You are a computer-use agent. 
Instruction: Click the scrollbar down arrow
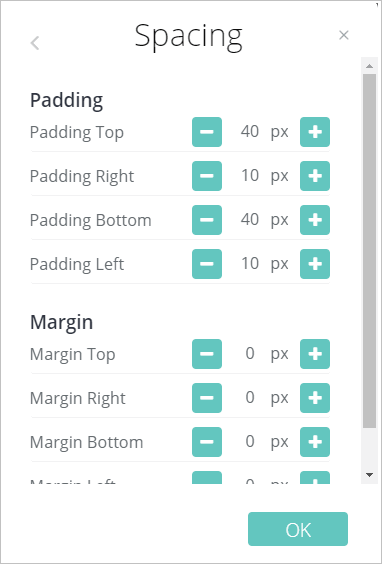(x=369, y=475)
